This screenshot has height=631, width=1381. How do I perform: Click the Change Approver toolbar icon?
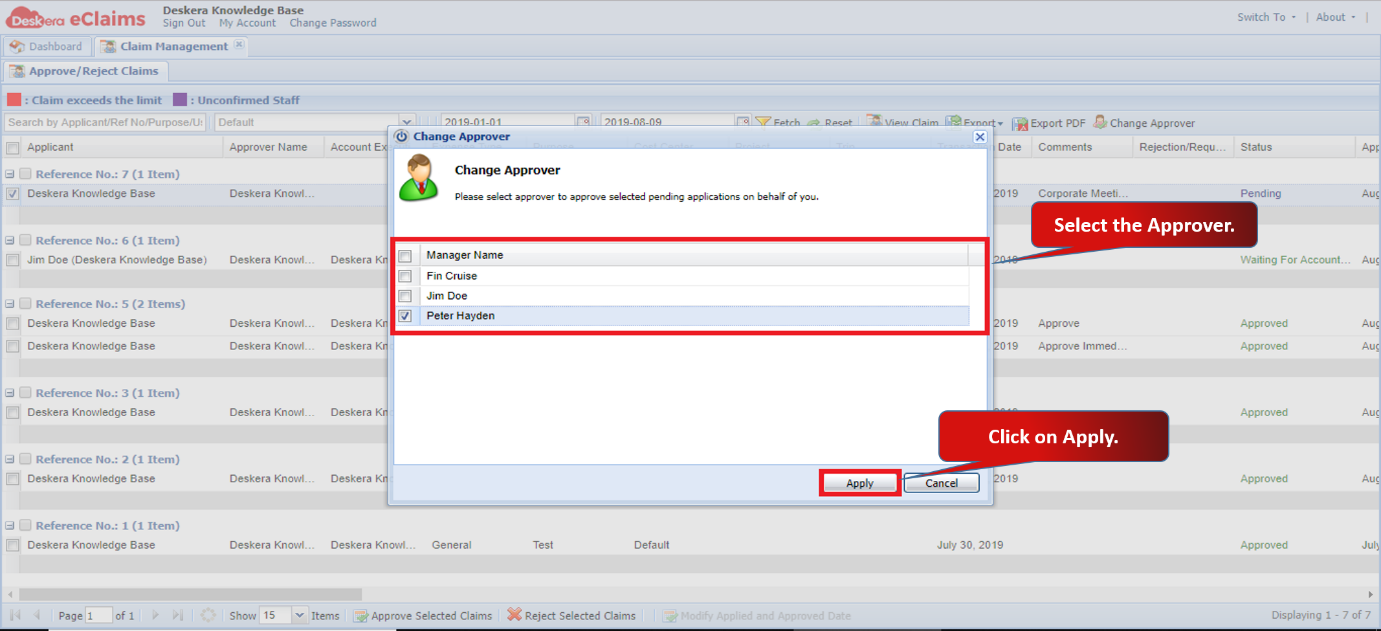click(1100, 123)
